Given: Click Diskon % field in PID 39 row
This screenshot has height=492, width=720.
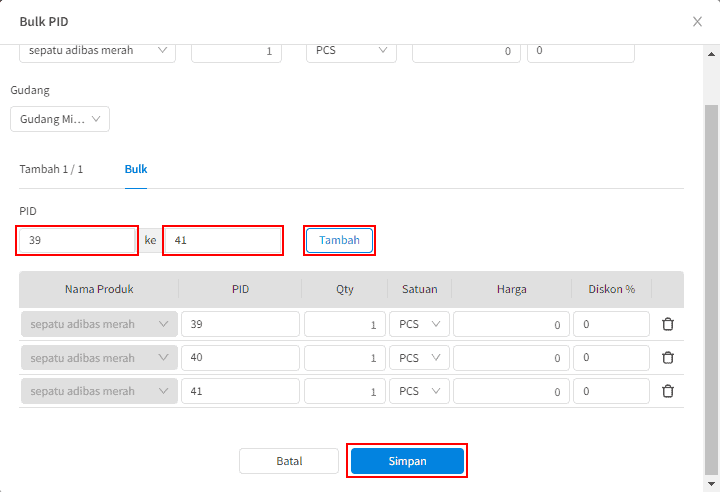Looking at the screenshot, I should tap(611, 324).
